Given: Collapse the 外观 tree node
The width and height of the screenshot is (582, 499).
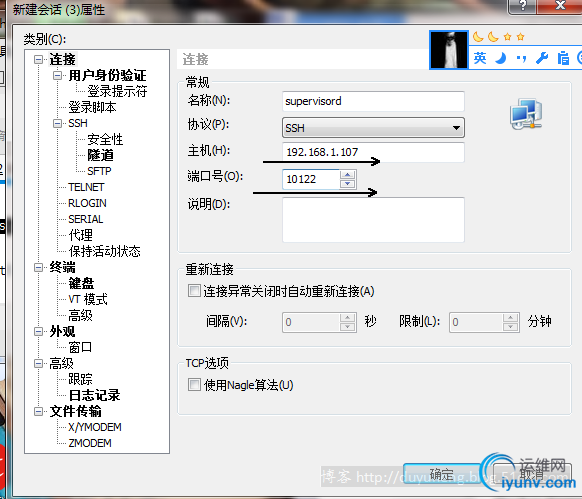Looking at the screenshot, I should 38,331.
